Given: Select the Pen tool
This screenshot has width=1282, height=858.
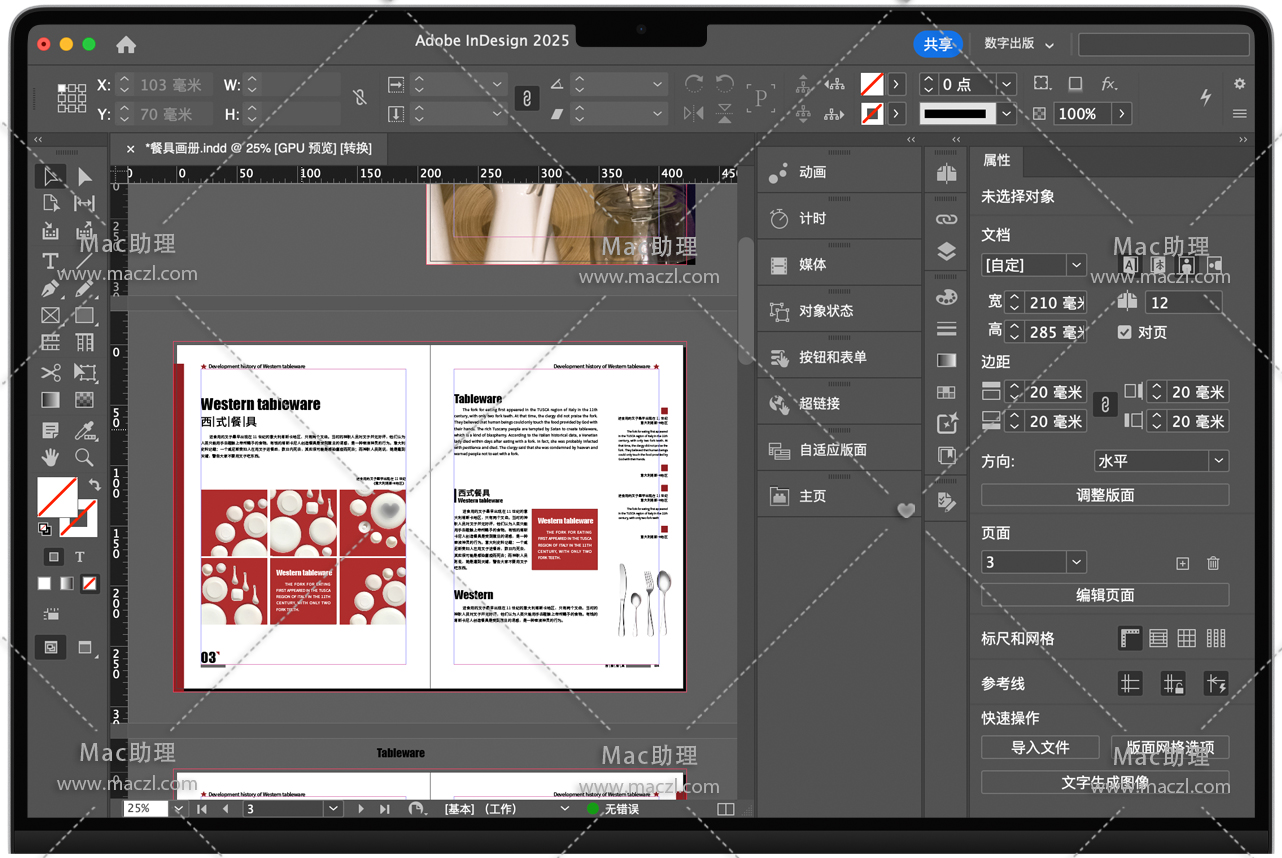Looking at the screenshot, I should pos(50,289).
